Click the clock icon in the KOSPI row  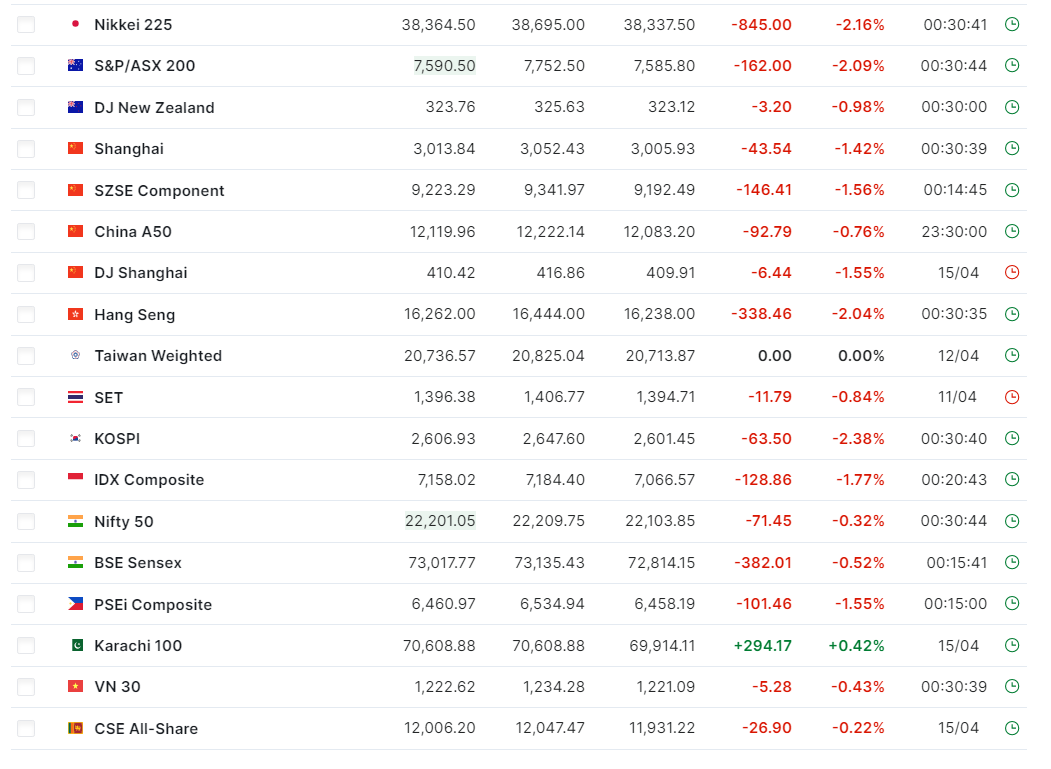[x=1012, y=438]
